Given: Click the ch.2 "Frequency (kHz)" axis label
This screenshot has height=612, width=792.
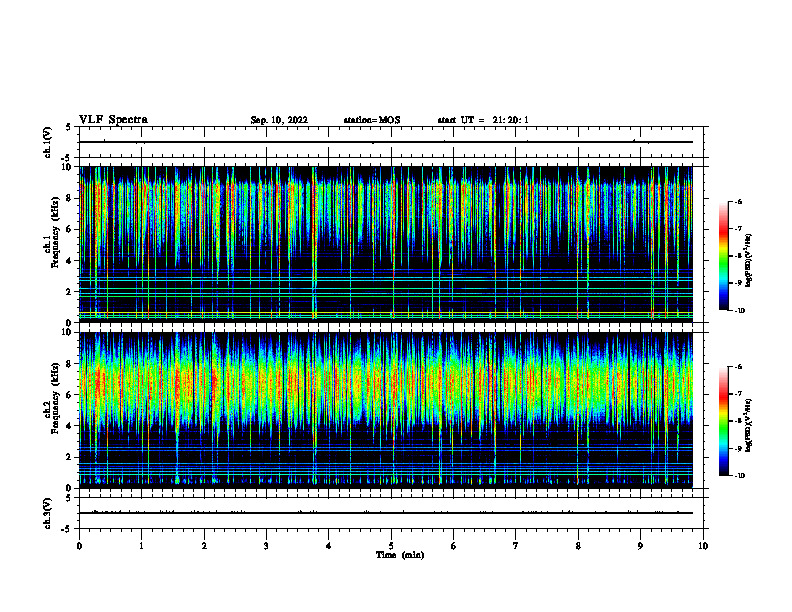Looking at the screenshot, I should click(55, 398).
